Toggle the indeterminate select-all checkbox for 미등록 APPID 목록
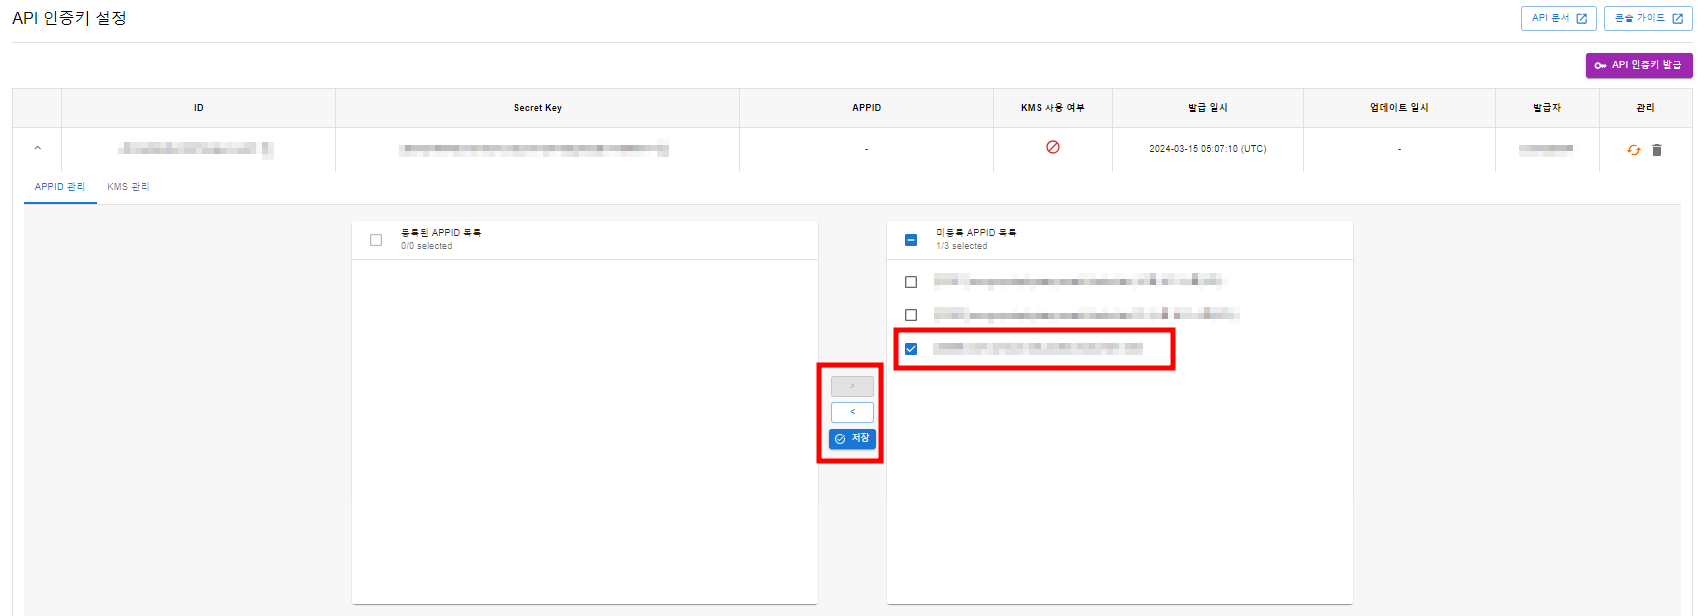1705x616 pixels. [x=911, y=240]
